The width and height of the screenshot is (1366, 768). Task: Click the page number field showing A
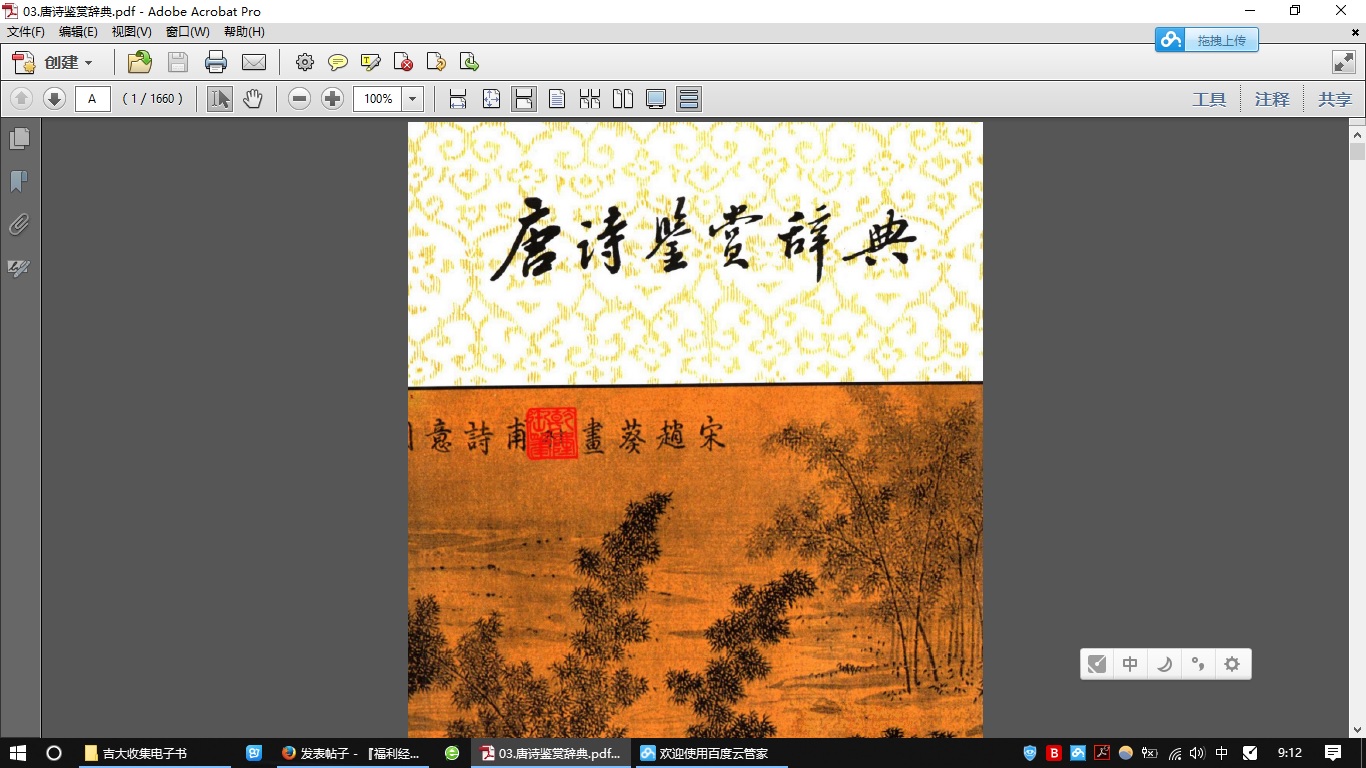(x=93, y=99)
